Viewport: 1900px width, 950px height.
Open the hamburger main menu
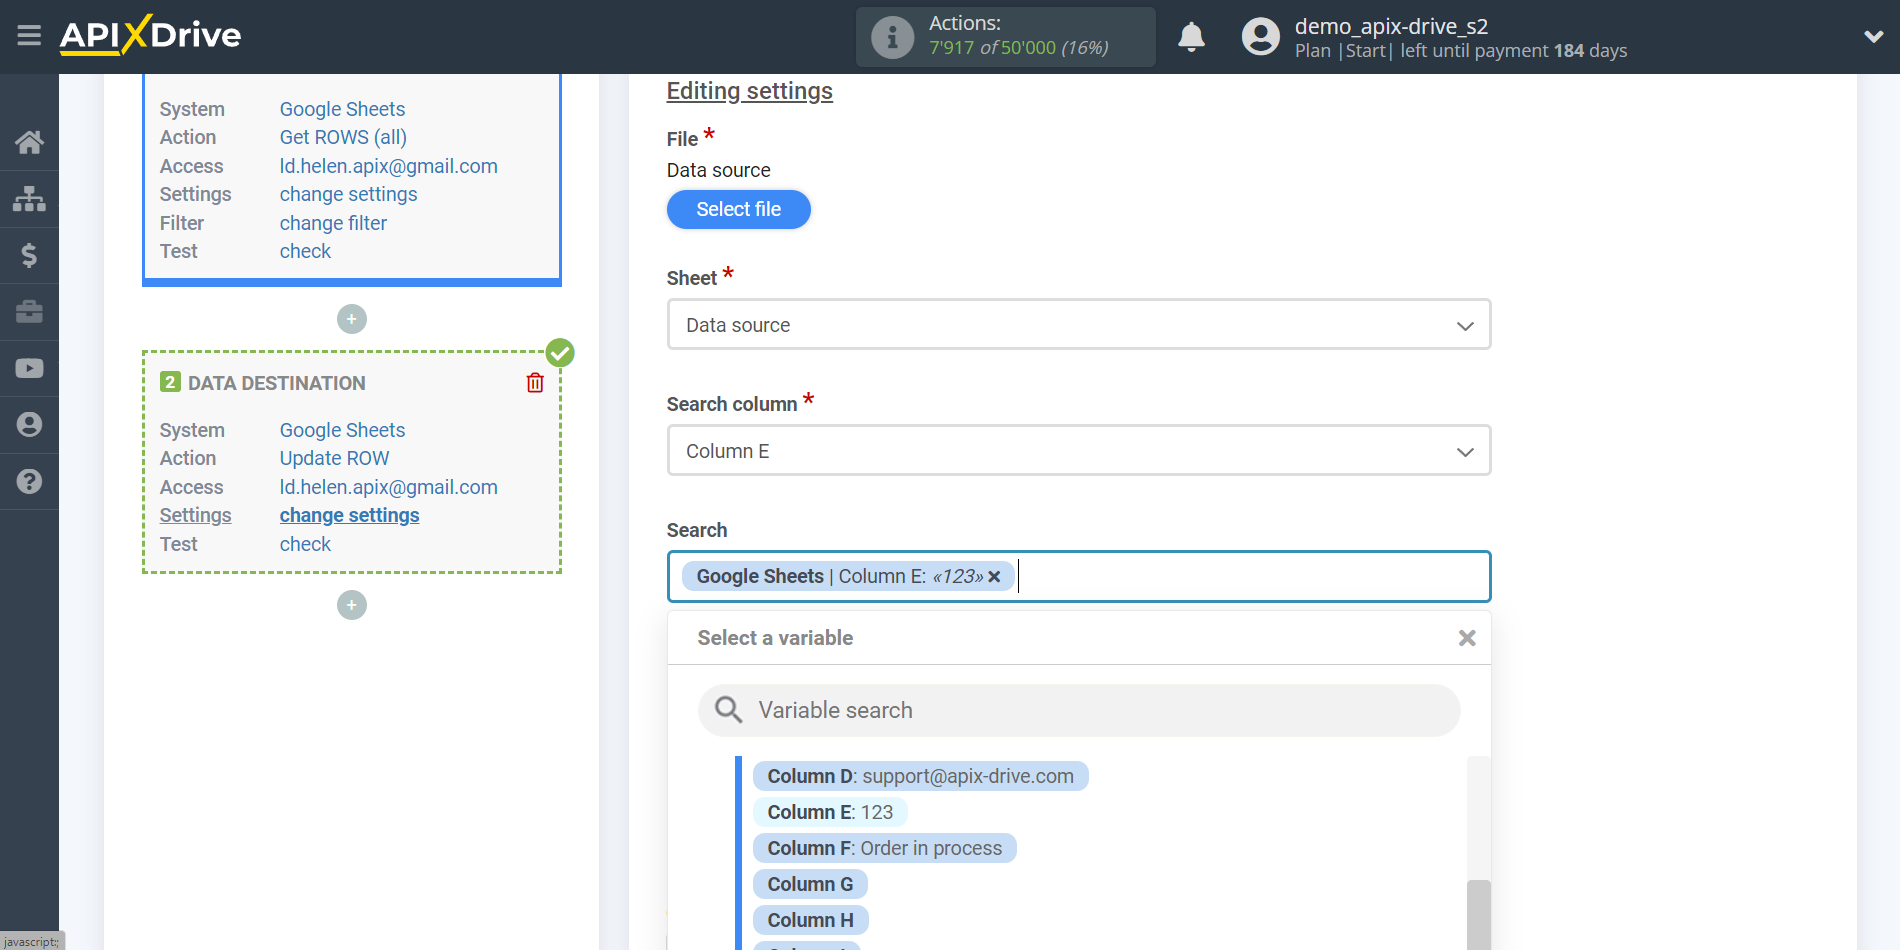(29, 36)
